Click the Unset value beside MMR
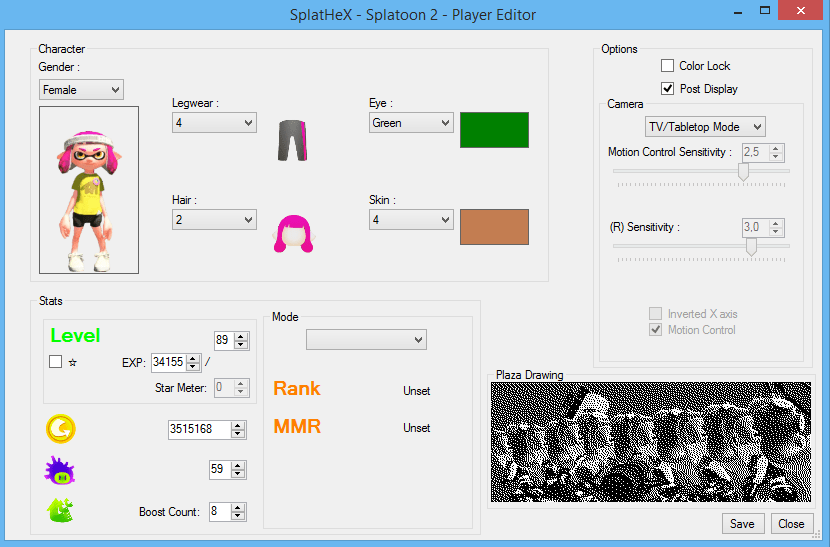Viewport: 830px width, 547px height. pyautogui.click(x=417, y=428)
